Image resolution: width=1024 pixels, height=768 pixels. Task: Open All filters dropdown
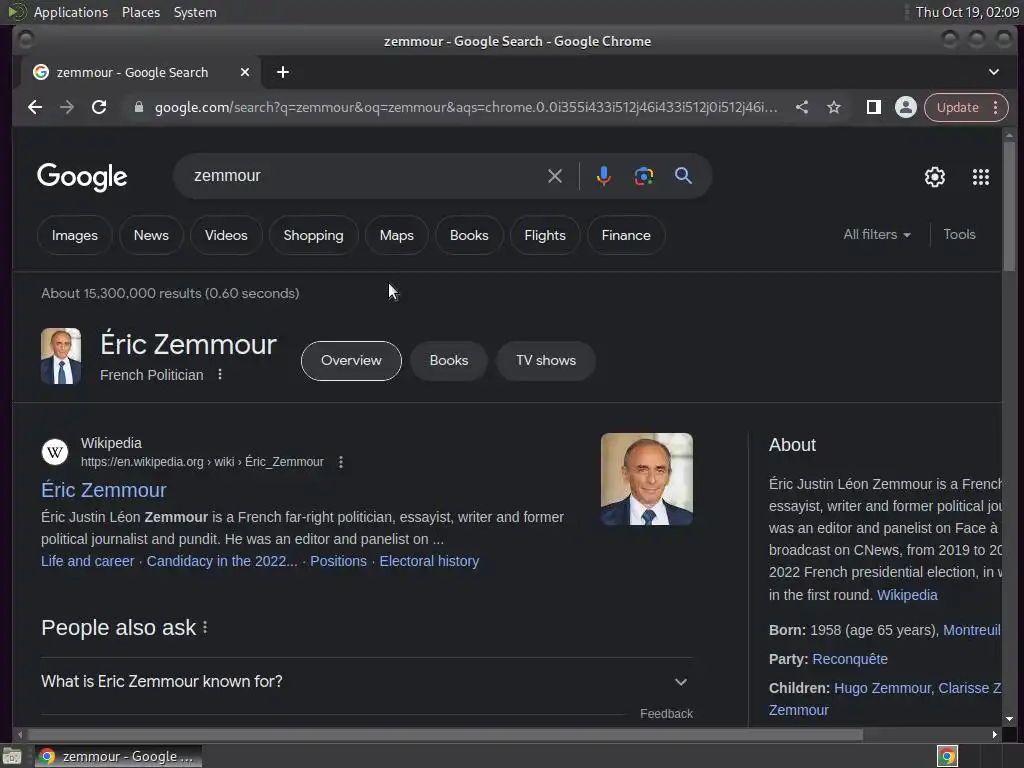coord(876,234)
